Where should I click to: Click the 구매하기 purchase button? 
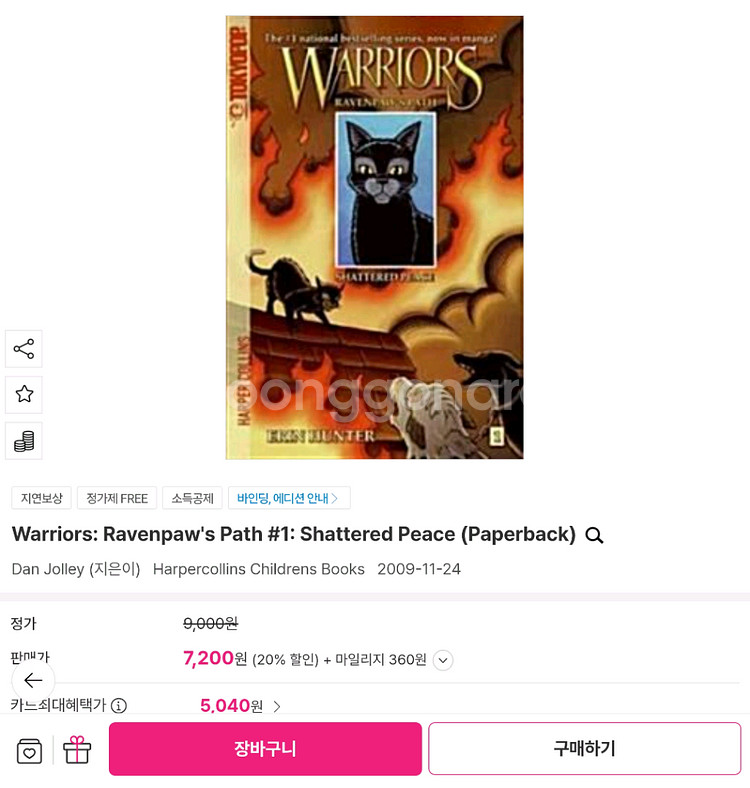point(585,749)
